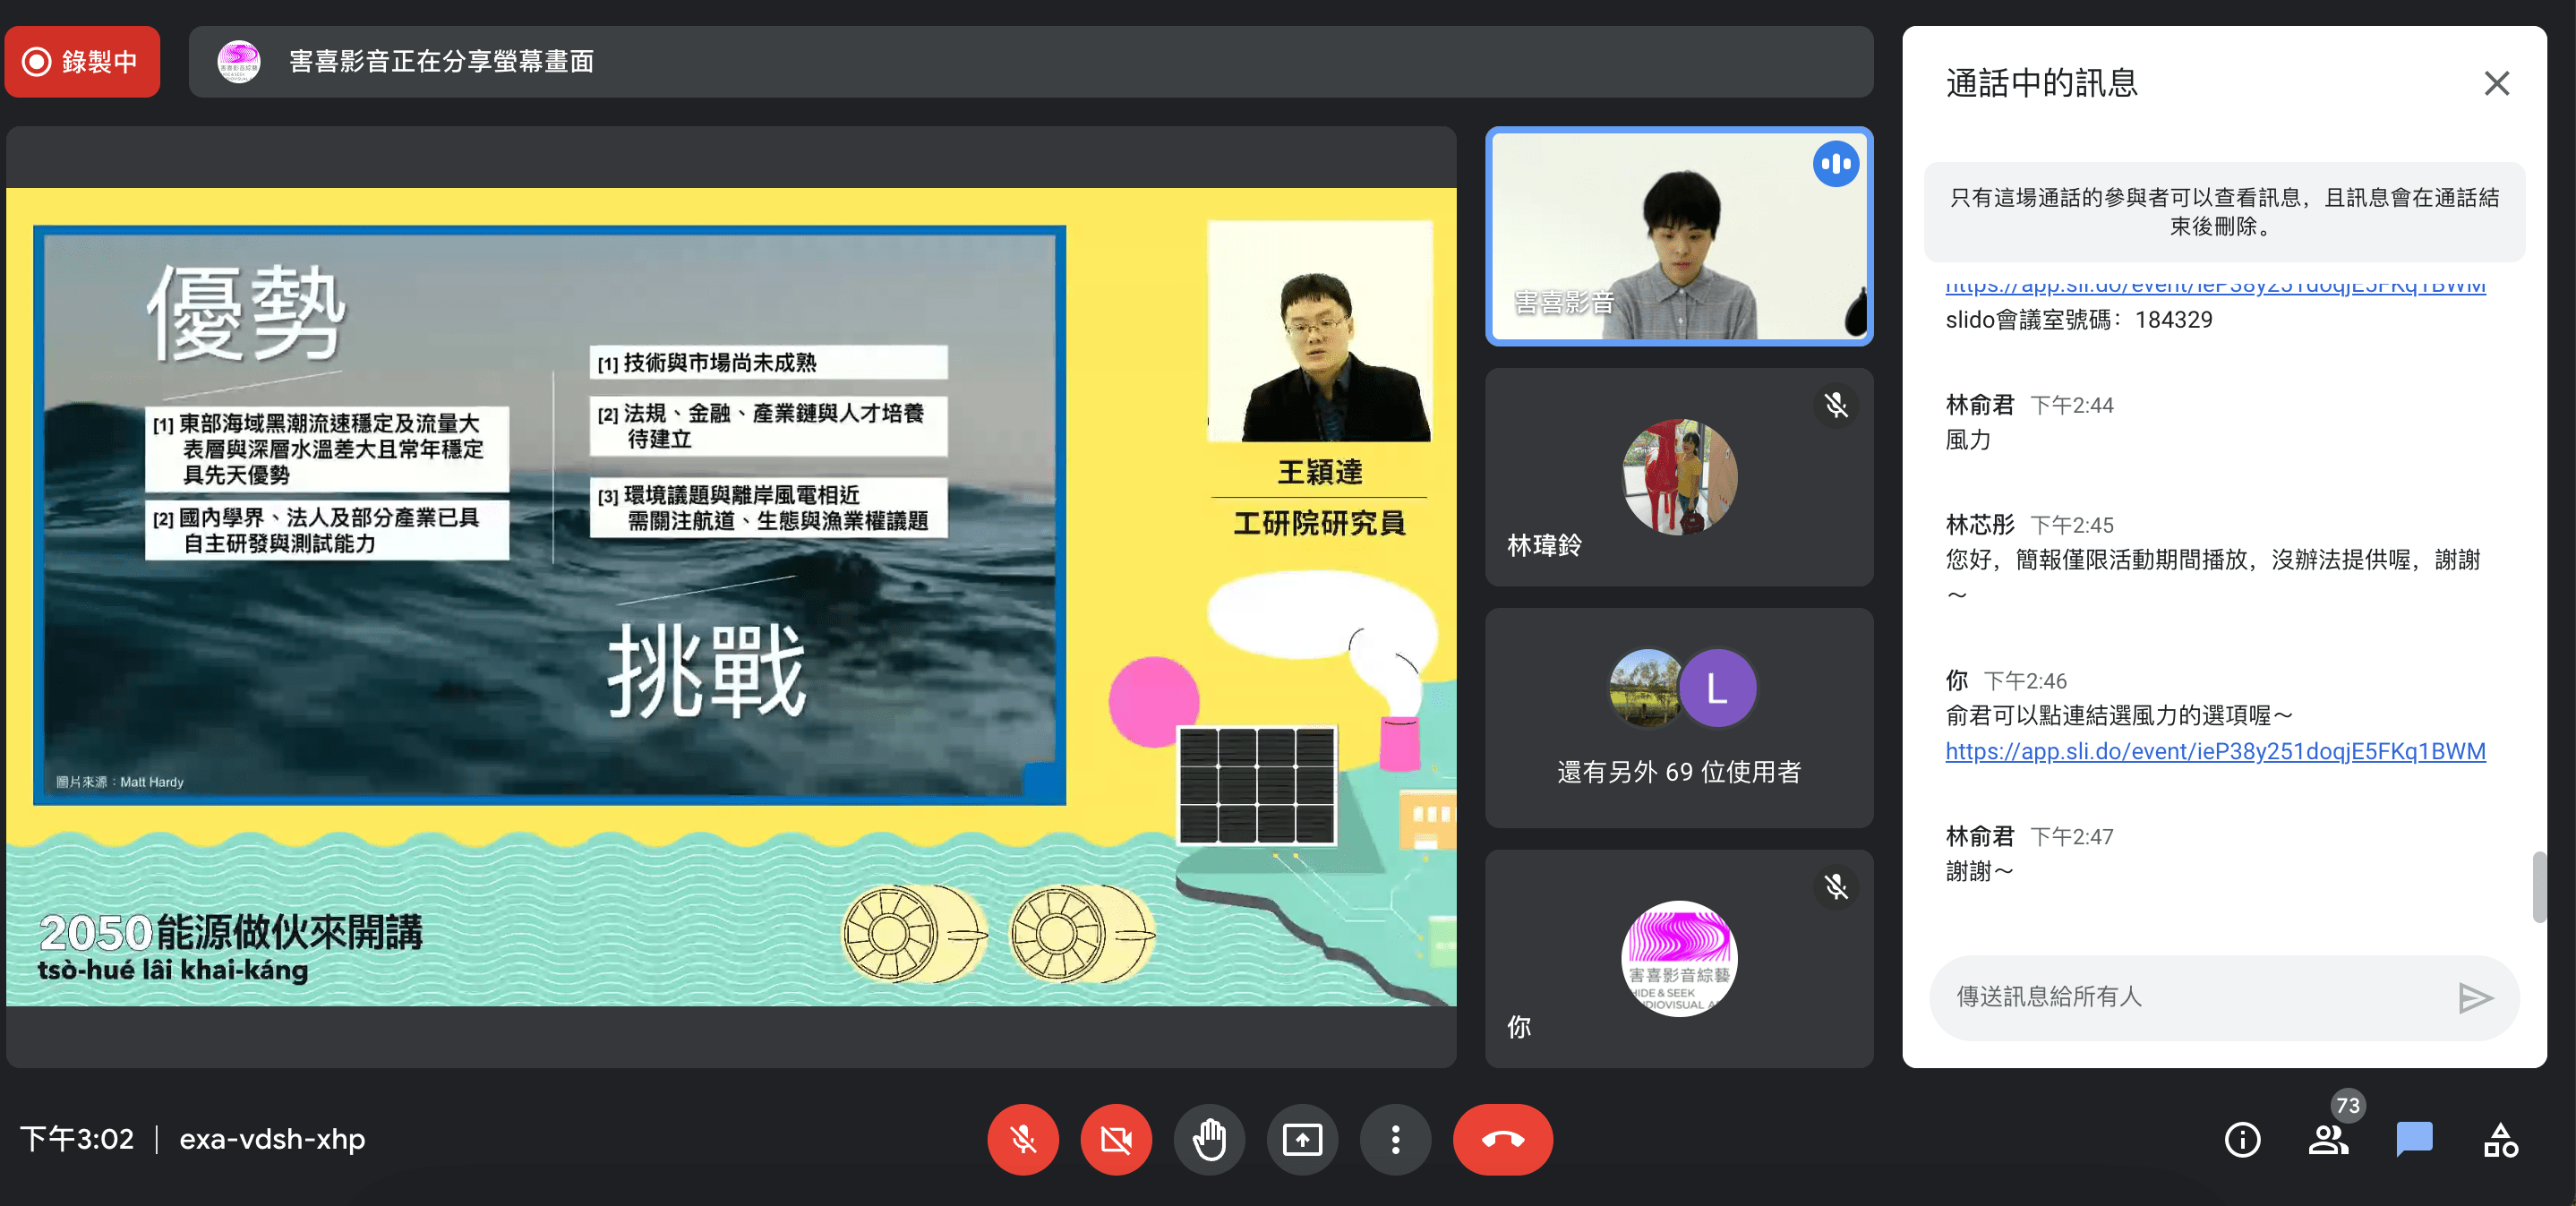Click the red recording indicator
The height and width of the screenshot is (1206, 2576).
82,62
